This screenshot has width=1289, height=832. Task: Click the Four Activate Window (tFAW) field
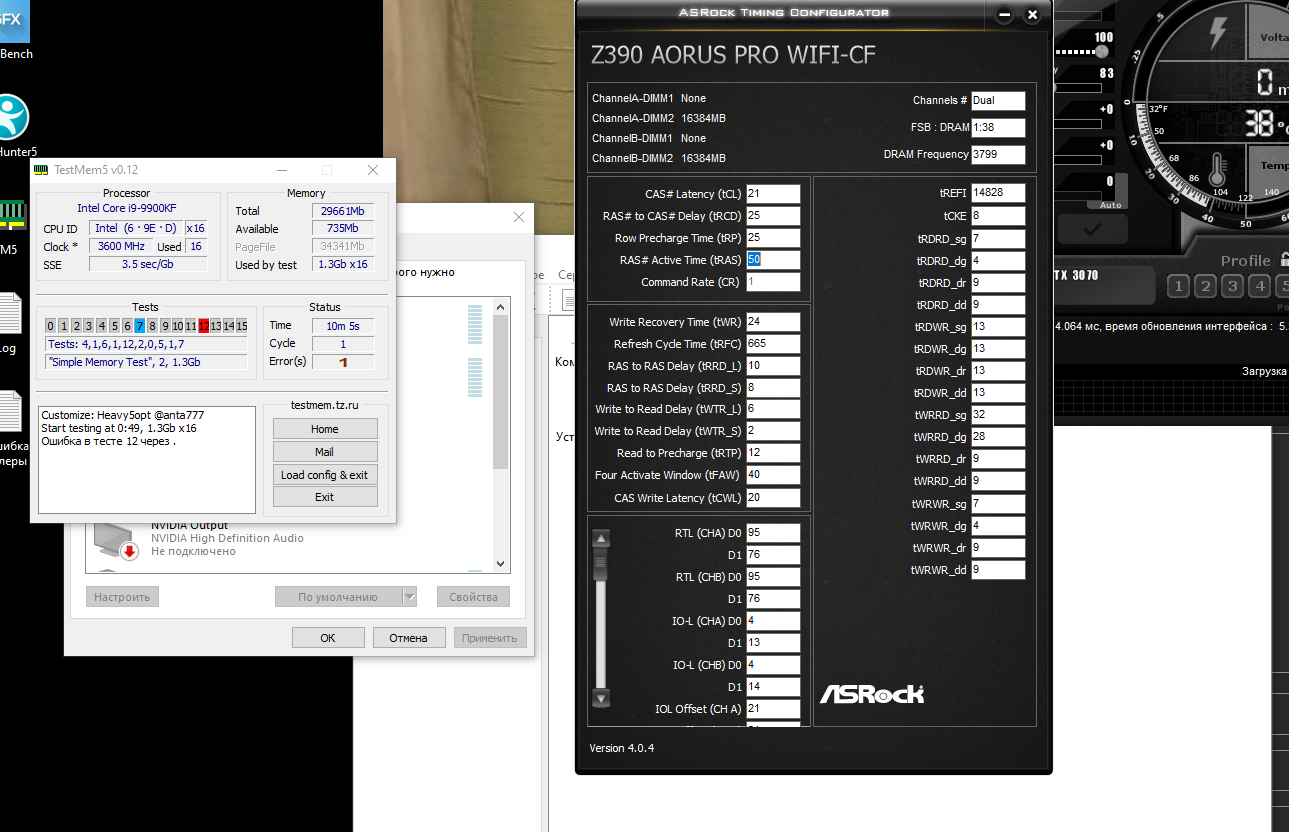point(773,475)
